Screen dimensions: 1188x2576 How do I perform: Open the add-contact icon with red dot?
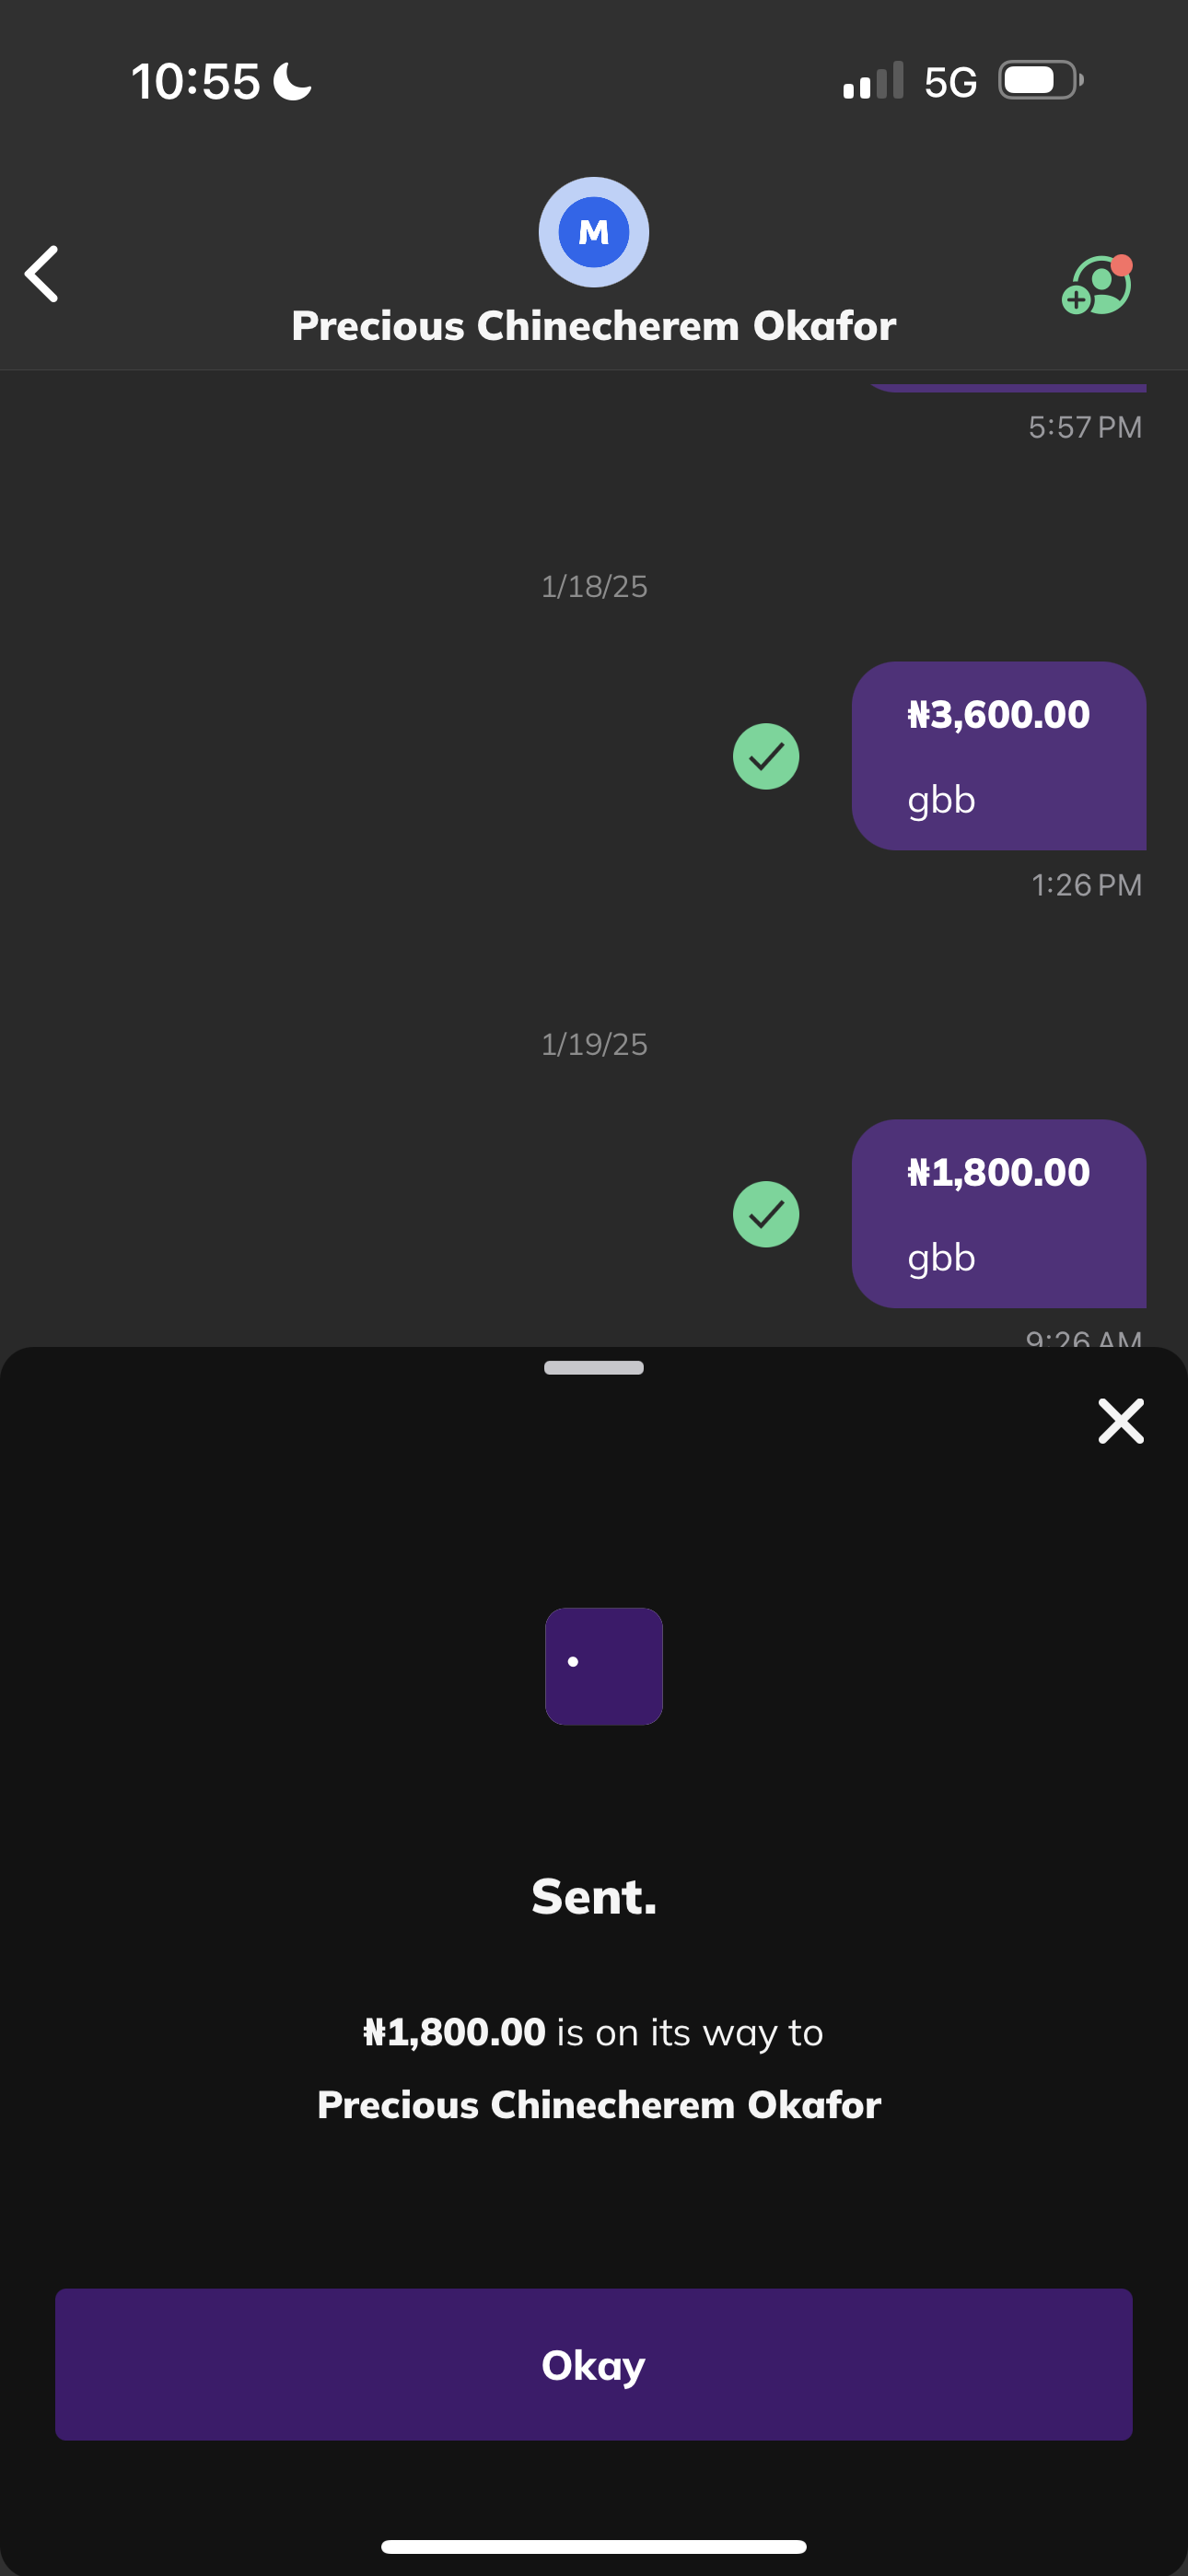[x=1097, y=286]
